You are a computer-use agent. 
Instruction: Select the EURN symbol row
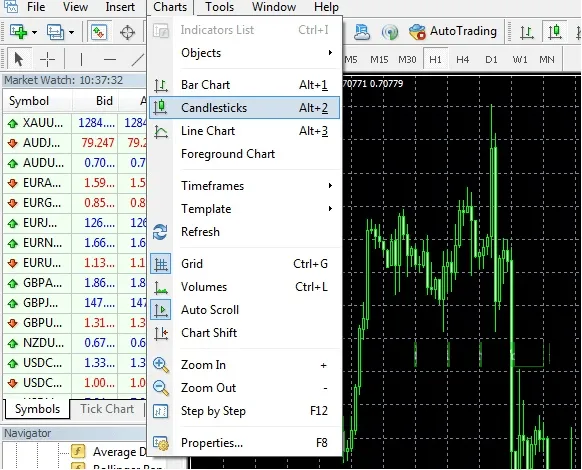click(75, 243)
